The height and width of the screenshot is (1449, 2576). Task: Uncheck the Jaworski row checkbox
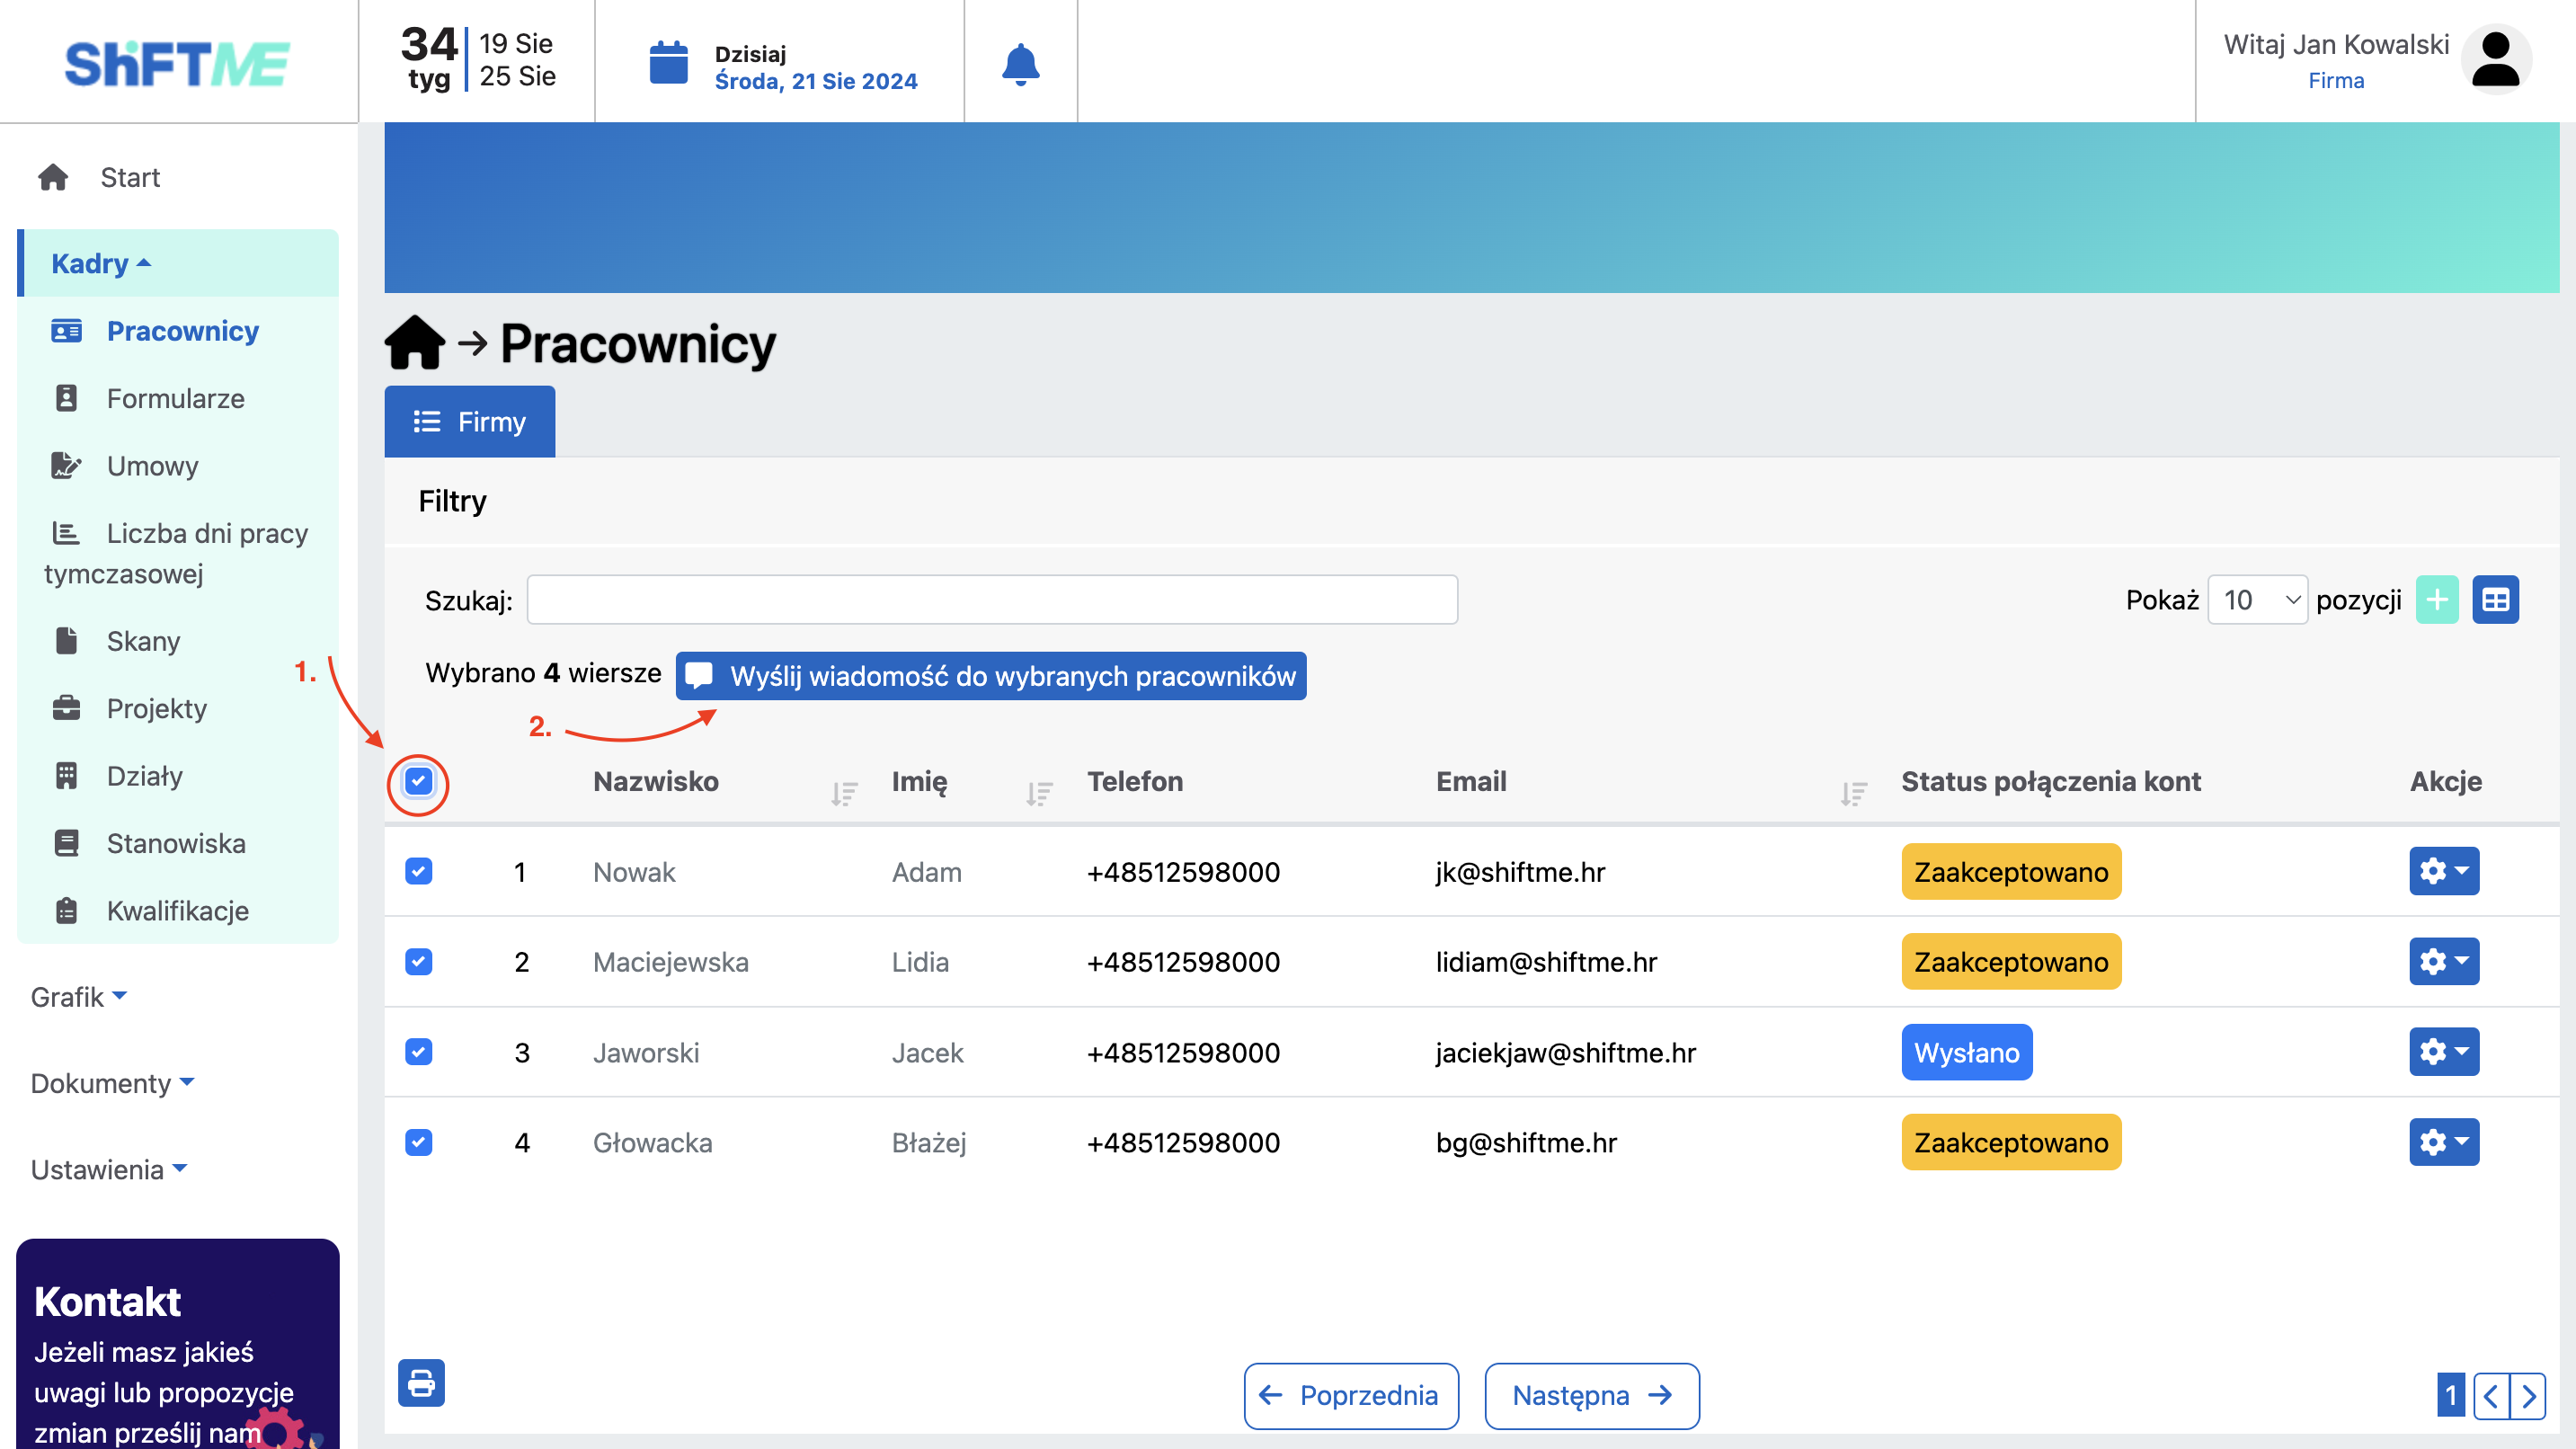click(418, 1051)
